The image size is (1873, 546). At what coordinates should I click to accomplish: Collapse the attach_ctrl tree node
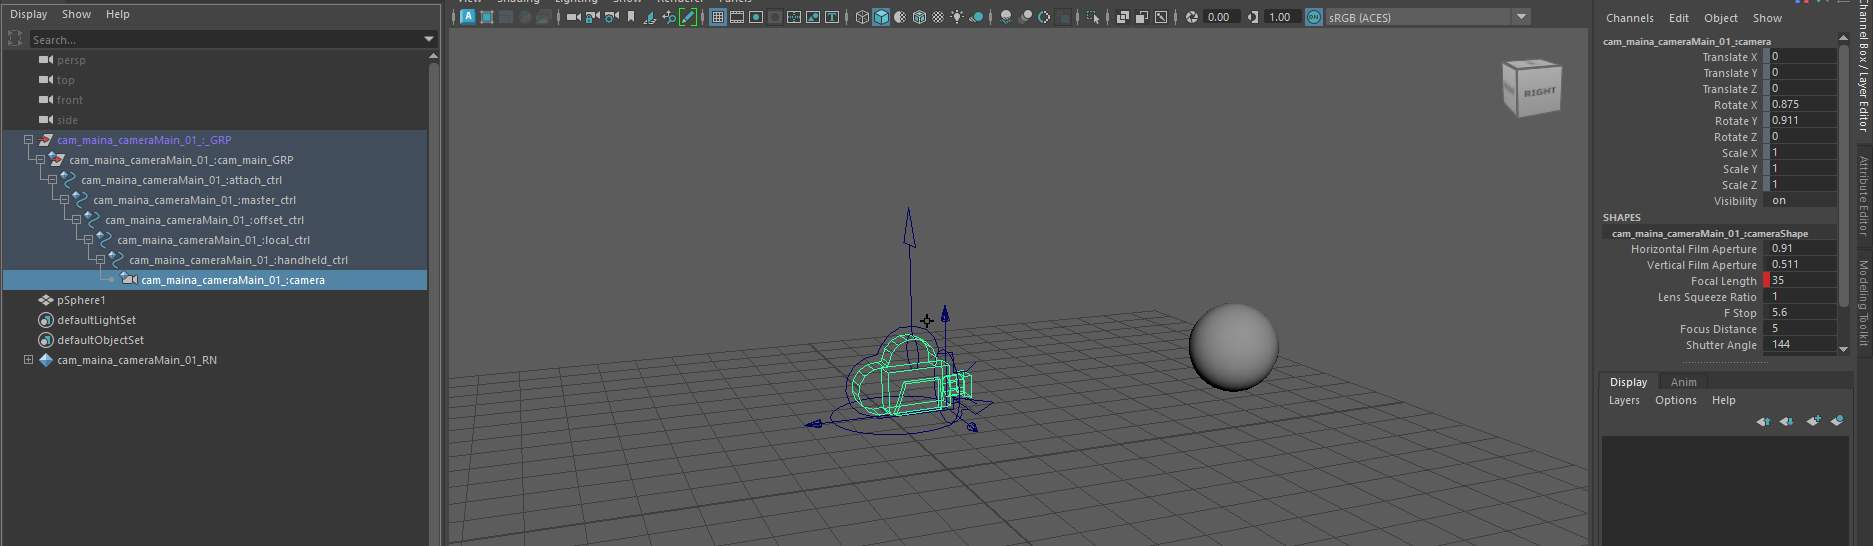pyautogui.click(x=52, y=180)
